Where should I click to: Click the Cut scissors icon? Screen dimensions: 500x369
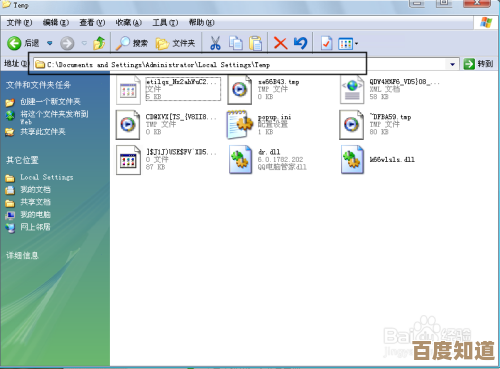(x=215, y=43)
